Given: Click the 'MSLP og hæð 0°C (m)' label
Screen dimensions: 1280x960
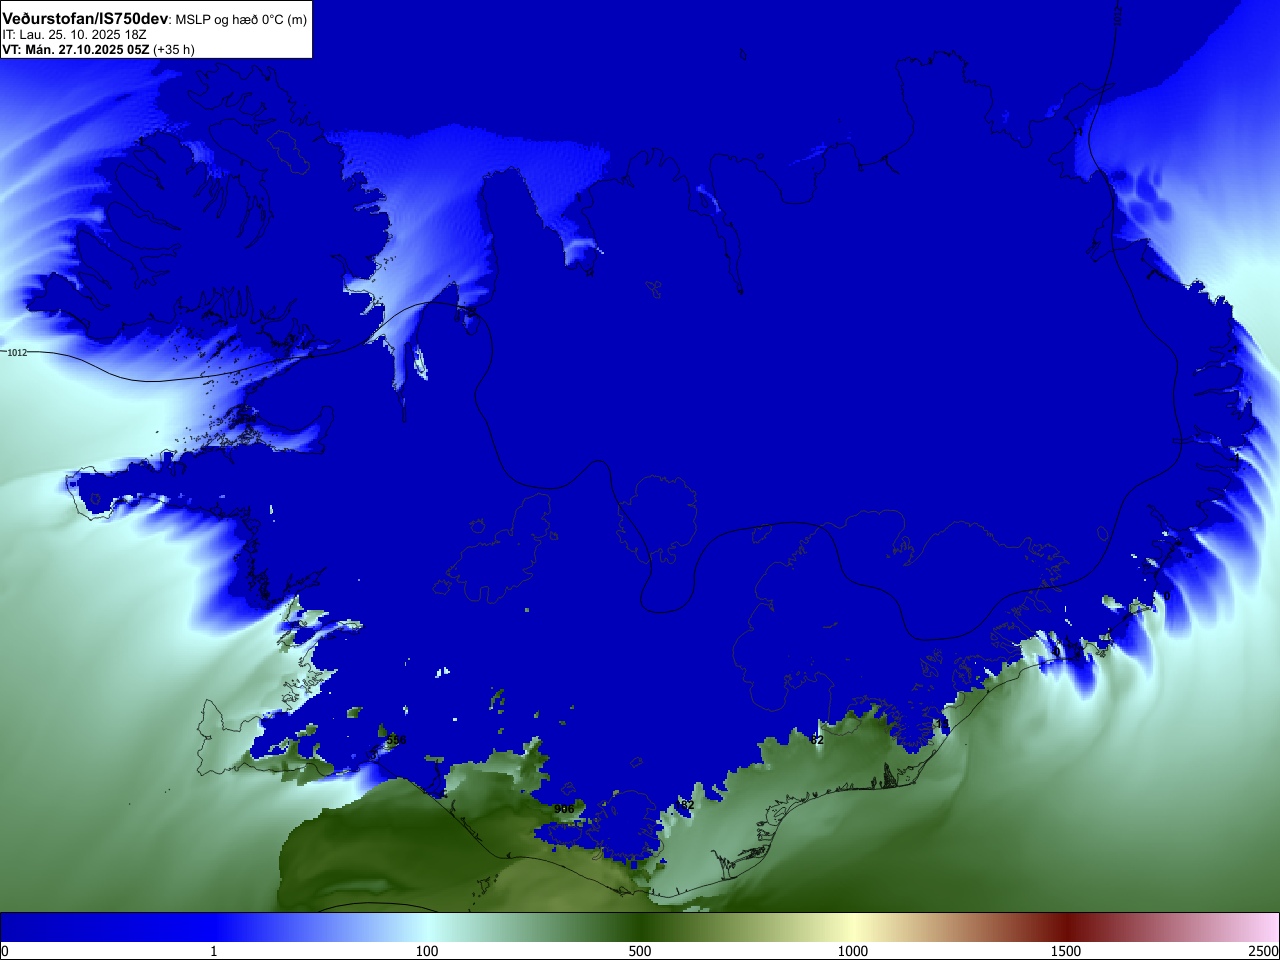Looking at the screenshot, I should (x=241, y=20).
